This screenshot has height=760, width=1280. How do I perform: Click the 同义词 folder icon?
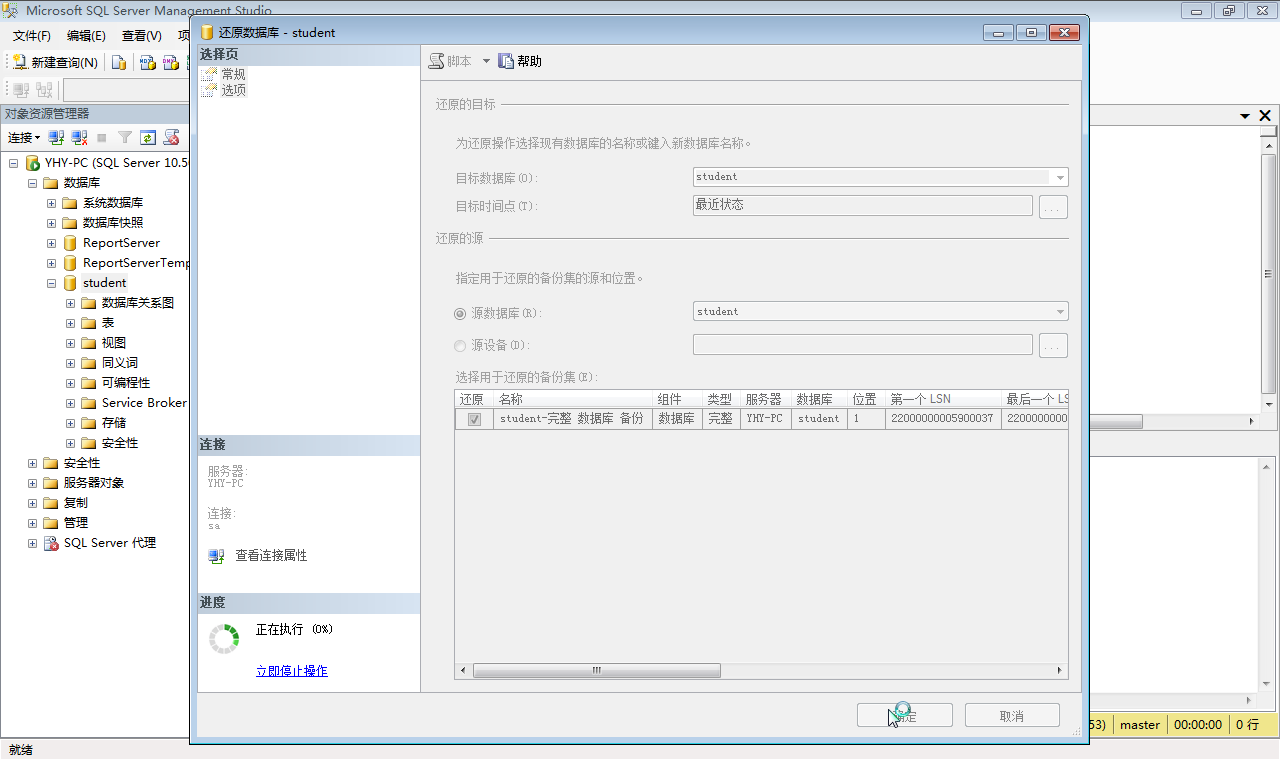point(89,363)
